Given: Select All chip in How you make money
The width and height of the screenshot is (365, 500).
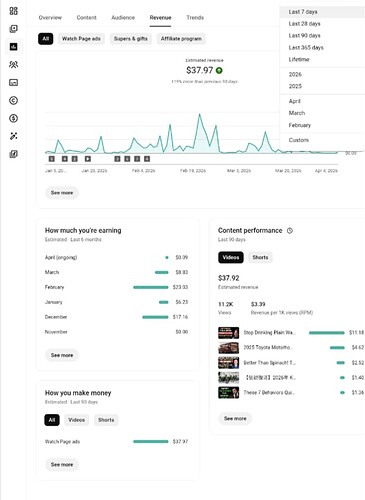Looking at the screenshot, I should 52,420.
